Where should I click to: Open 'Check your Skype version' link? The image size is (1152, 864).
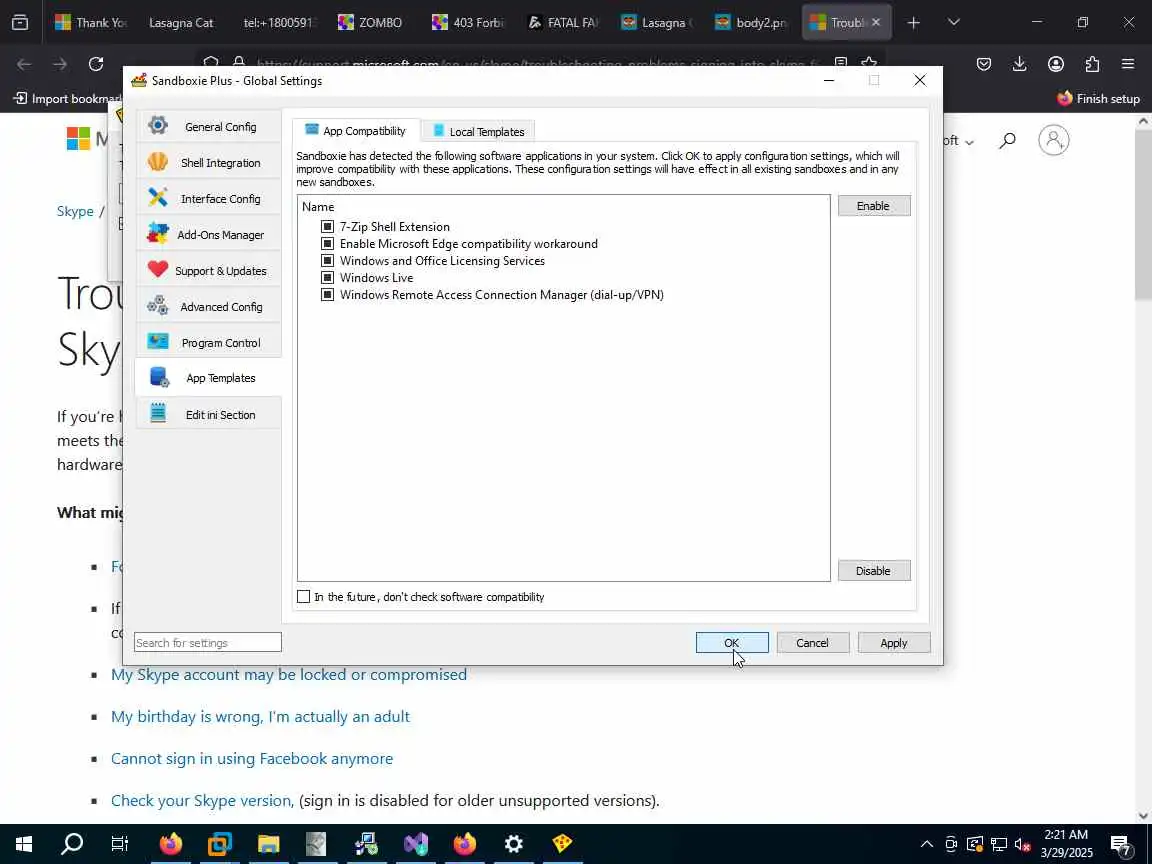pos(201,800)
